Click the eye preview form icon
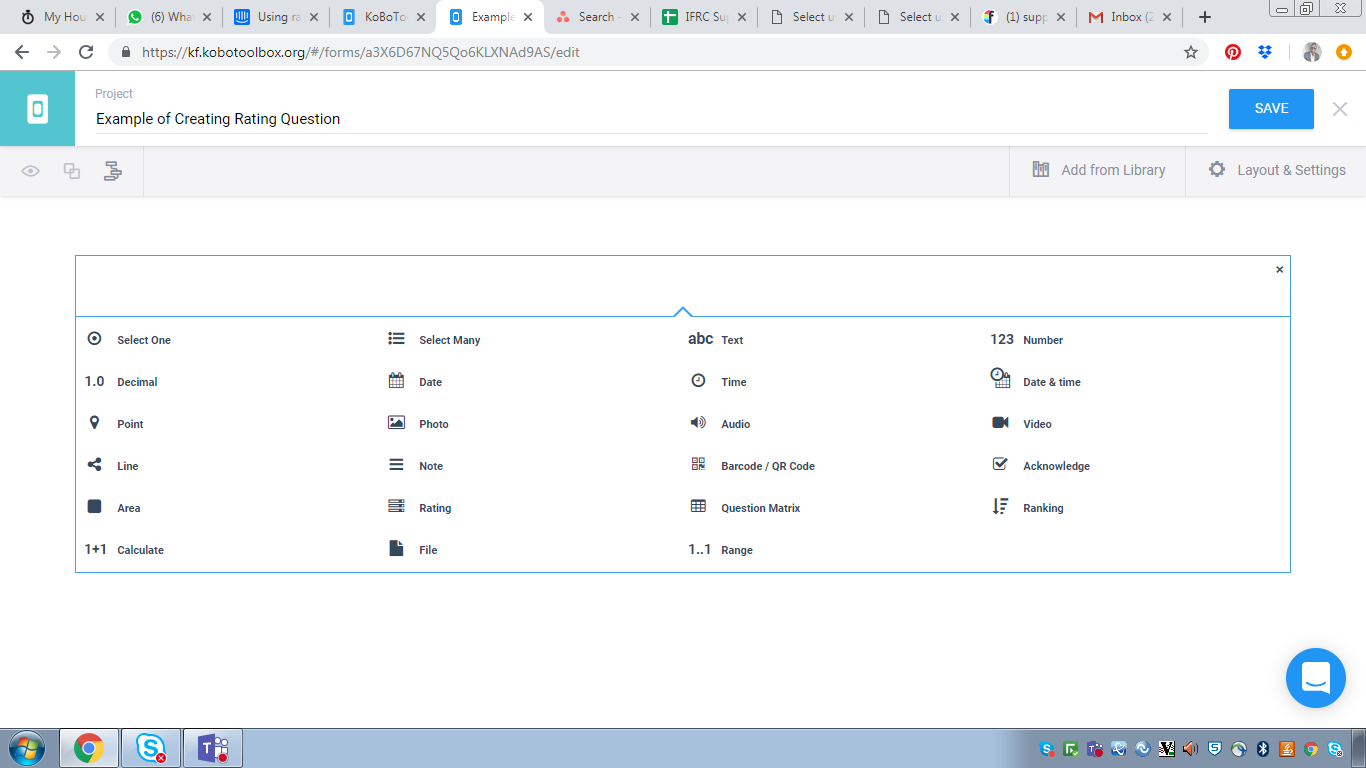Image resolution: width=1366 pixels, height=768 pixels. tap(31, 171)
